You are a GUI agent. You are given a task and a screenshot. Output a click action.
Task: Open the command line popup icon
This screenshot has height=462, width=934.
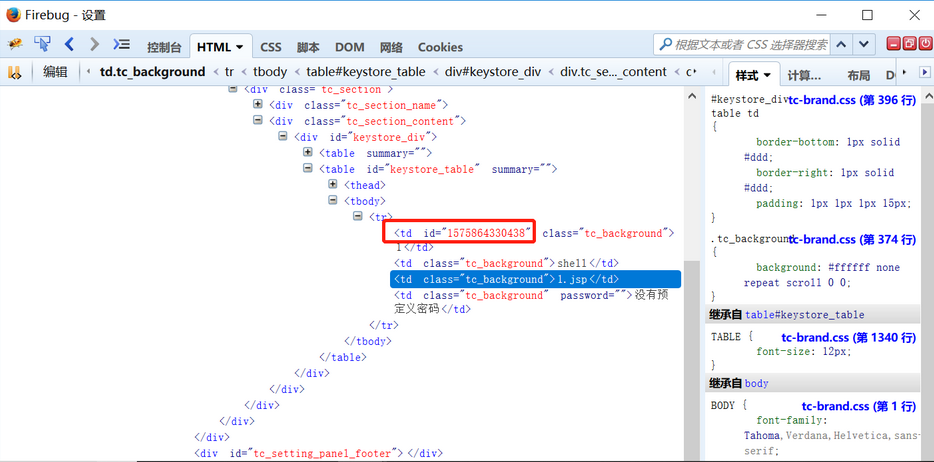(122, 44)
